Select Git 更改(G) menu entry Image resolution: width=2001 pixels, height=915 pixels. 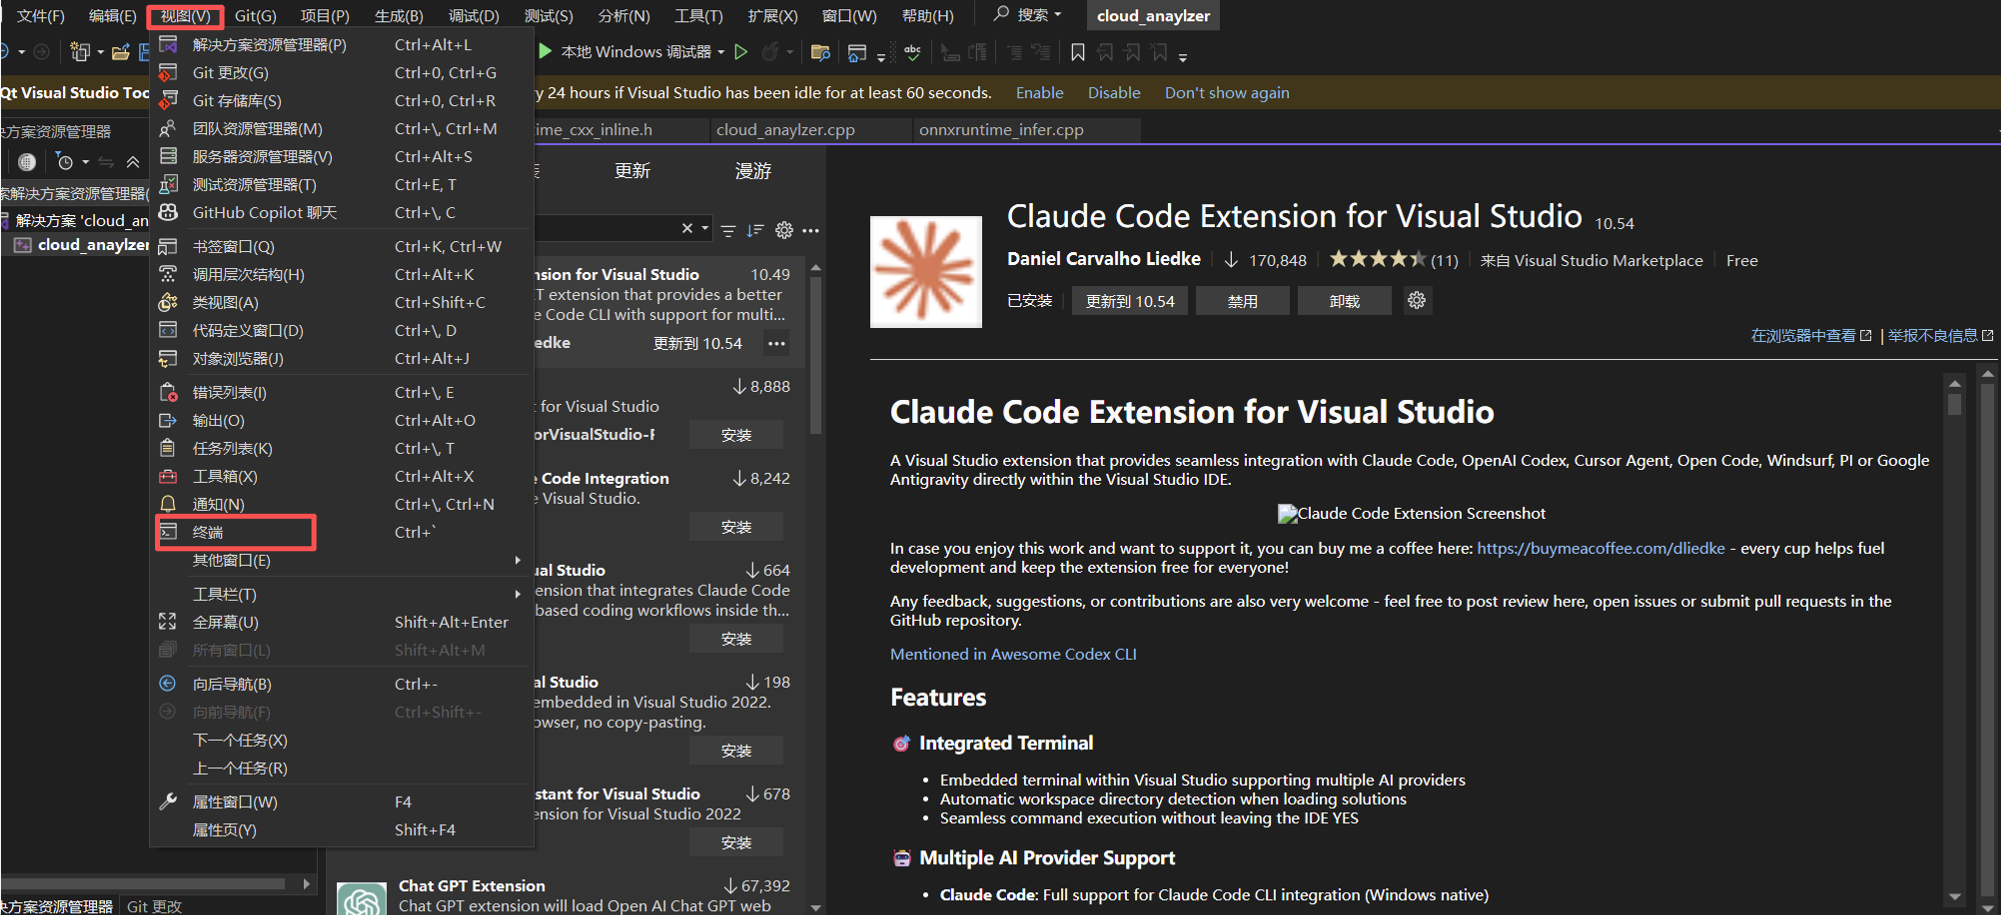342,73
